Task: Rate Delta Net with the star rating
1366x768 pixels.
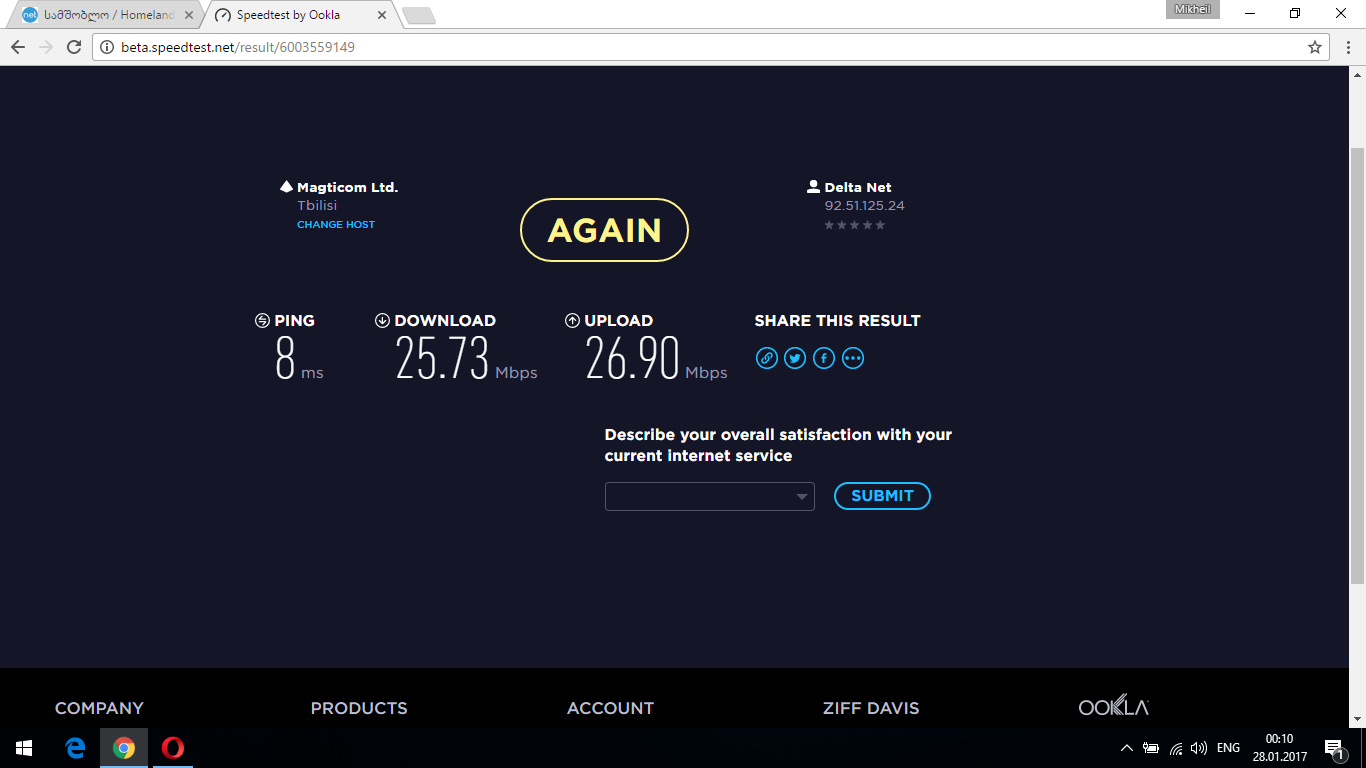Action: pos(854,225)
